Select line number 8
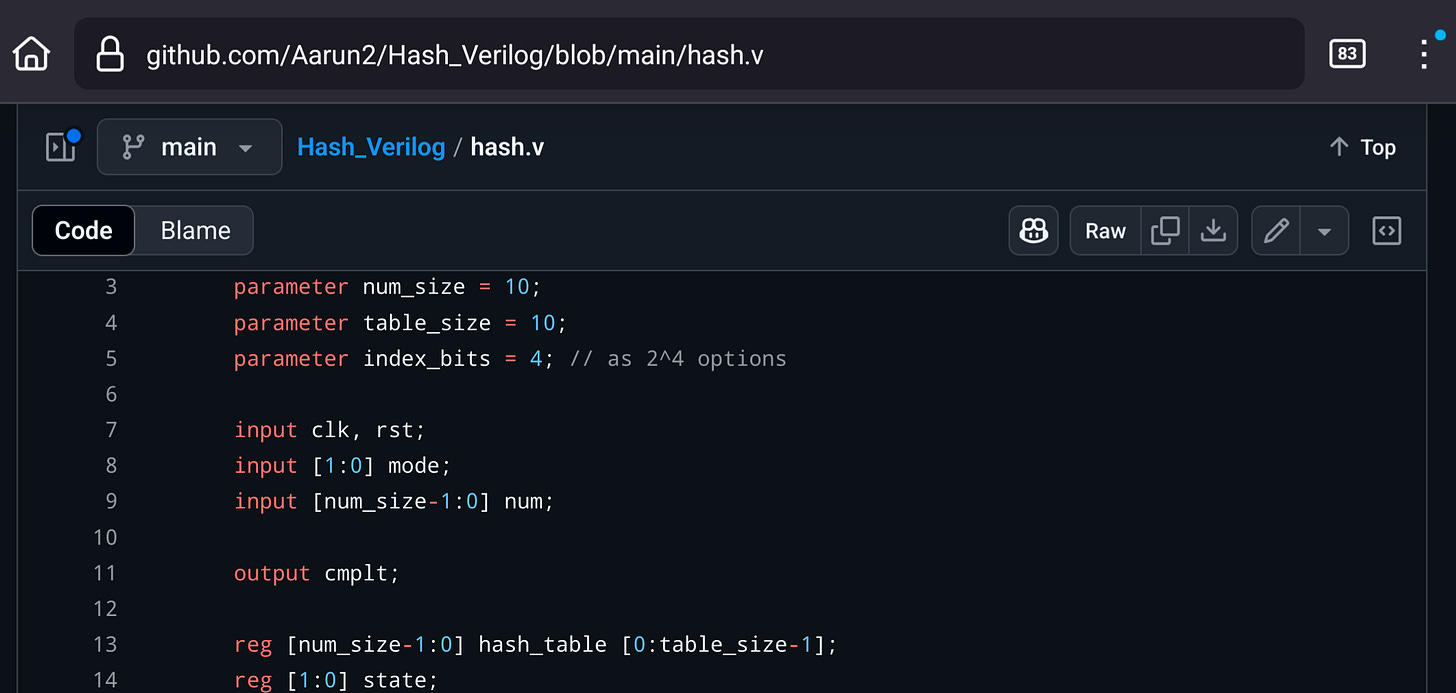Viewport: 1456px width, 693px height. (x=111, y=465)
